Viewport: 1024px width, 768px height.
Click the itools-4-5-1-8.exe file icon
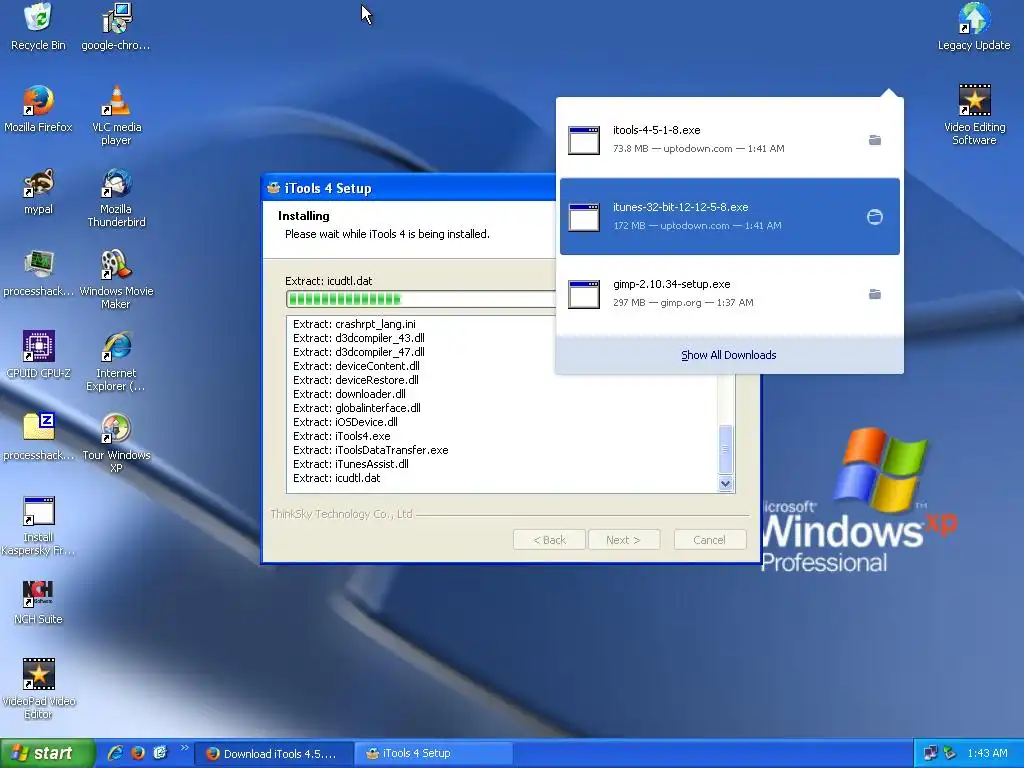pos(584,140)
